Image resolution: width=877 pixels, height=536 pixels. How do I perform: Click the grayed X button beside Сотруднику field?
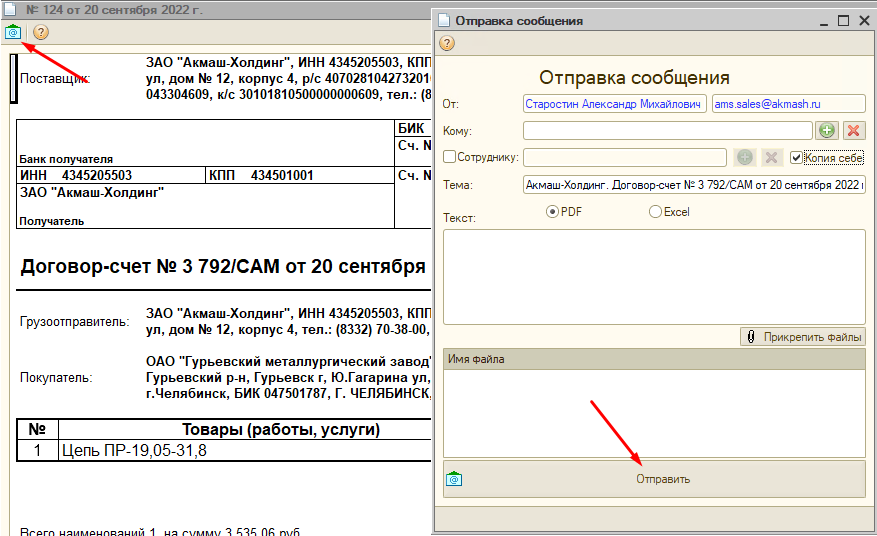[x=771, y=157]
